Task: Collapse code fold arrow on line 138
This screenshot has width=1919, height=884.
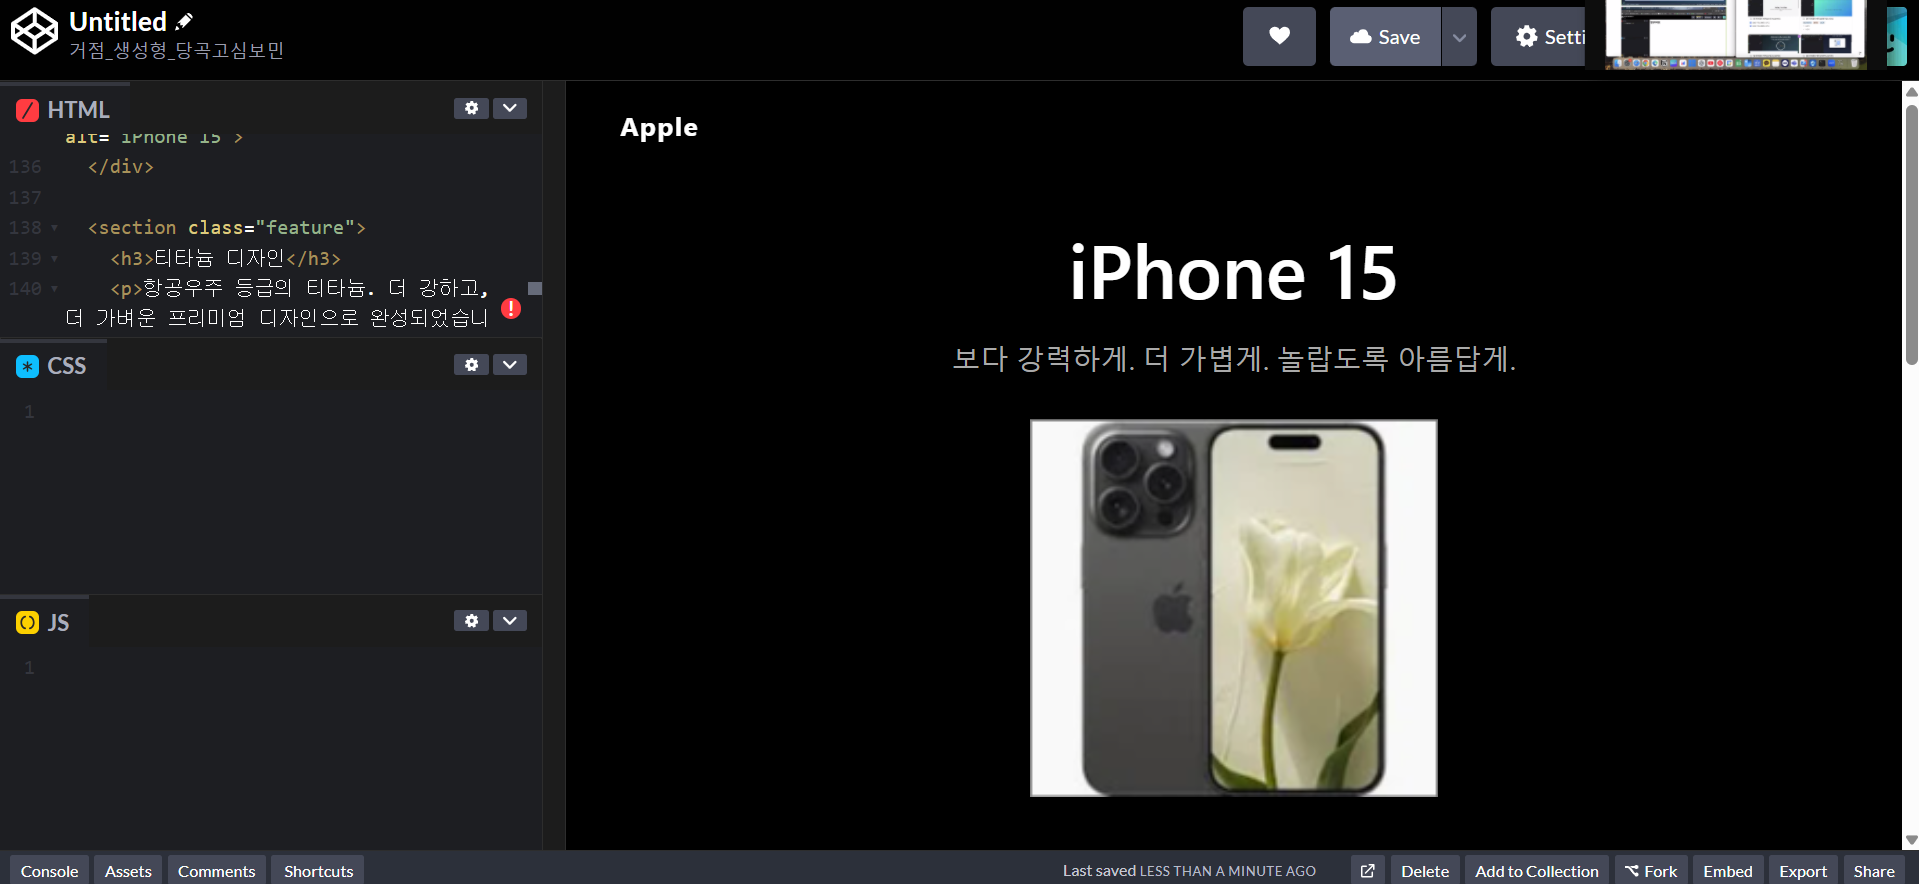Action: [54, 228]
